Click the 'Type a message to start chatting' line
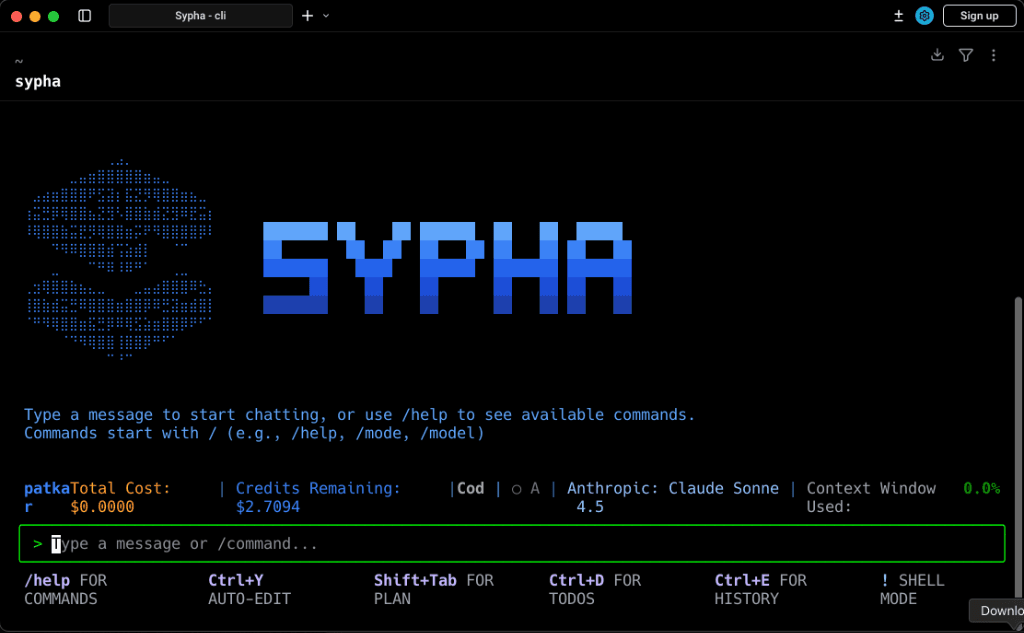Image resolution: width=1024 pixels, height=633 pixels. click(x=359, y=415)
